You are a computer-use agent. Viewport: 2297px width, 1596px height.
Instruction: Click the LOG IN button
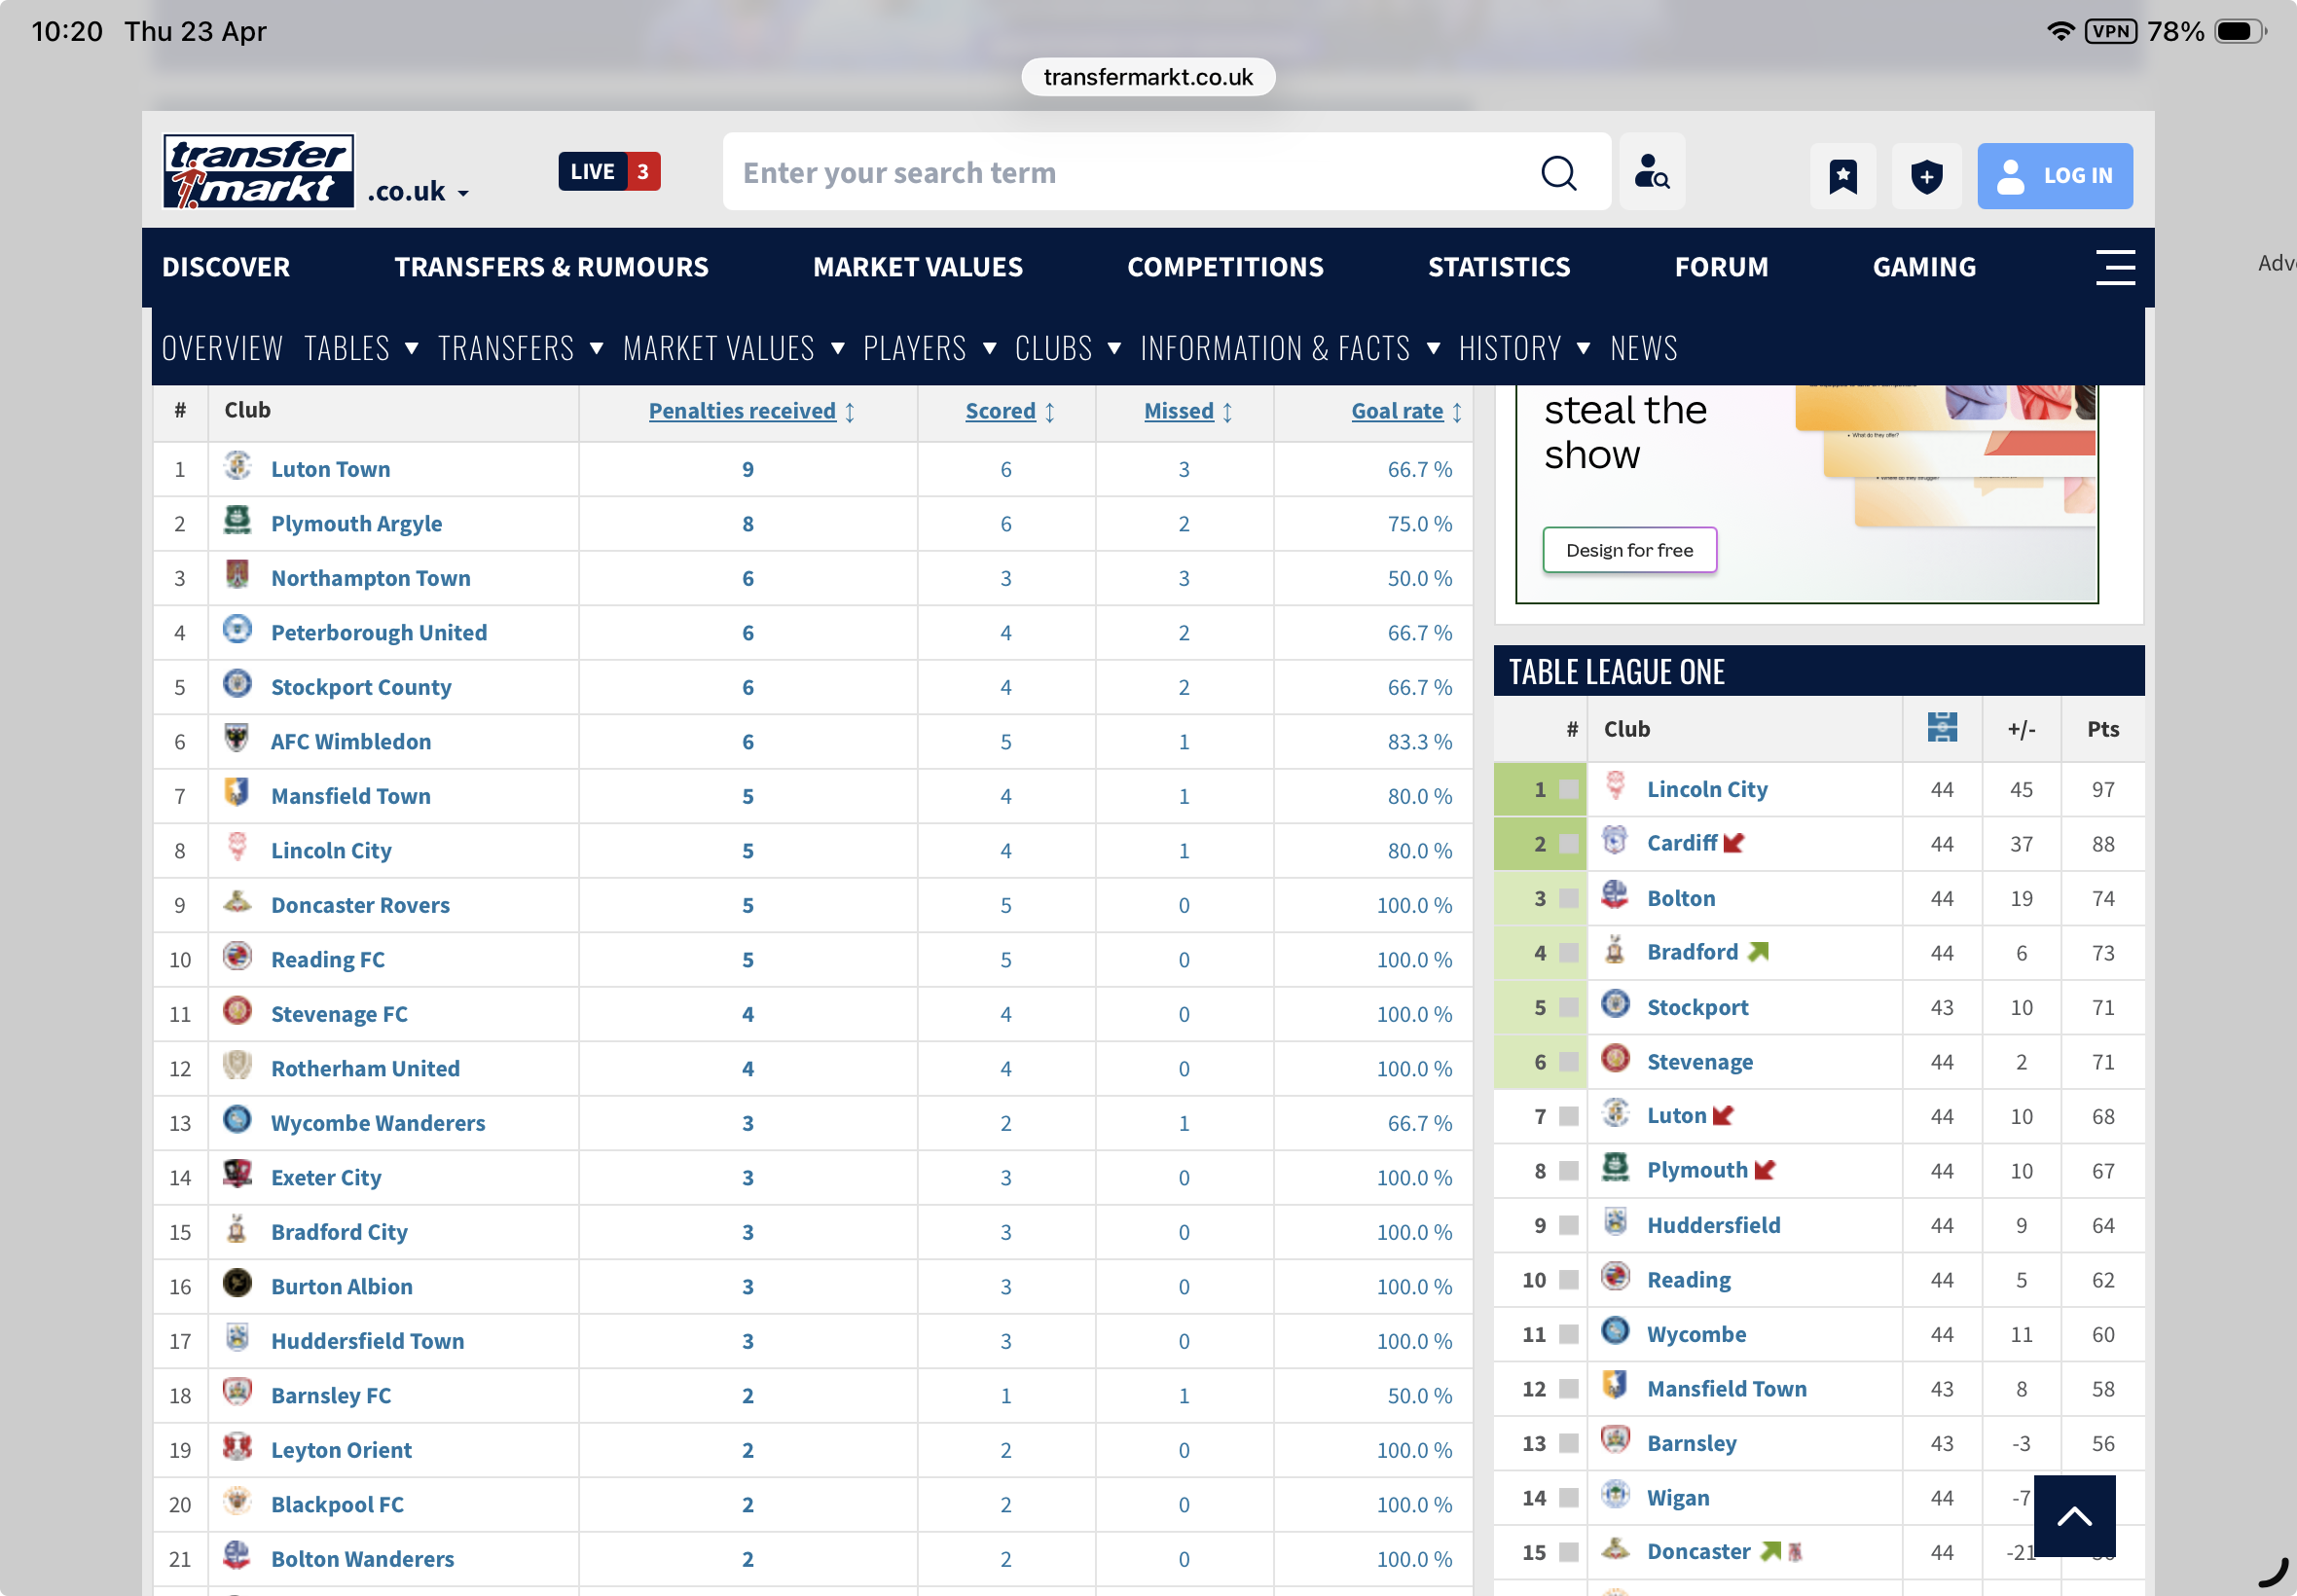2054,176
